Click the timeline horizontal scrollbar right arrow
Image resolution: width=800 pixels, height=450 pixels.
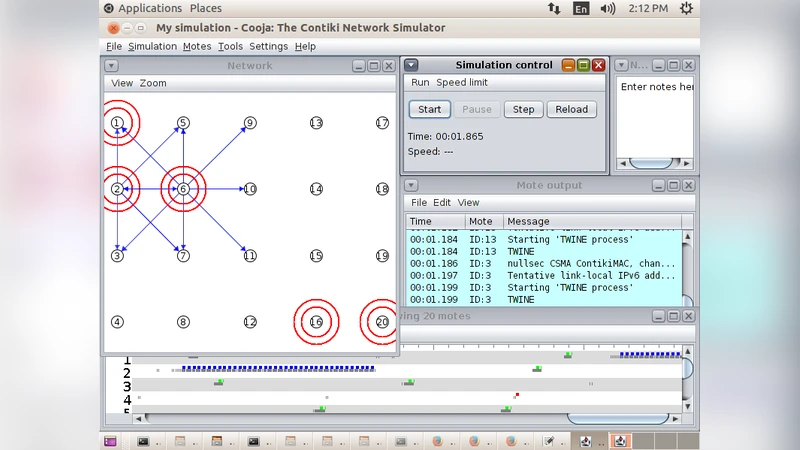point(676,419)
